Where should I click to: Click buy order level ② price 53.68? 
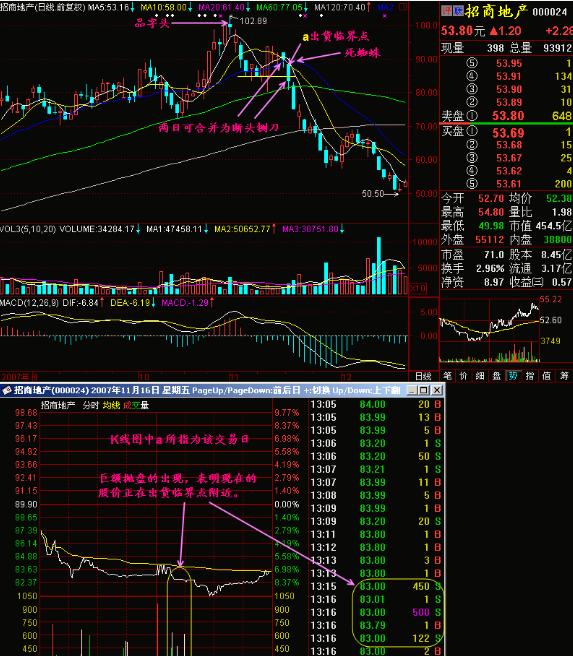(x=509, y=145)
